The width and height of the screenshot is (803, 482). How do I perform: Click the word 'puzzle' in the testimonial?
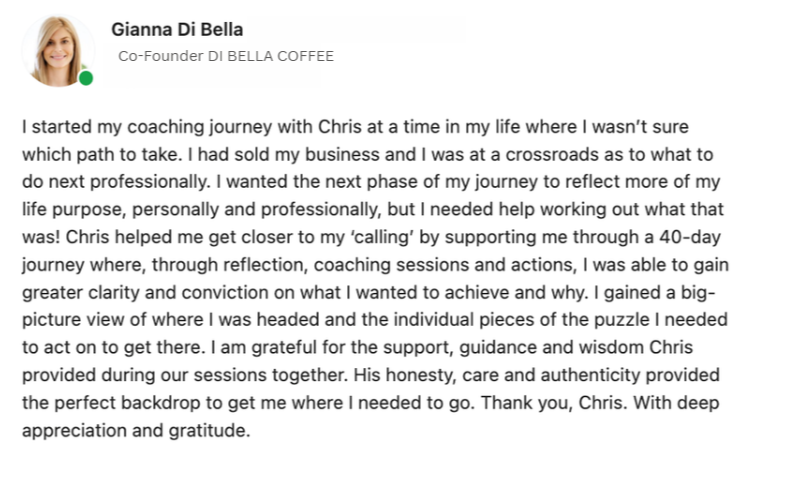click(622, 320)
